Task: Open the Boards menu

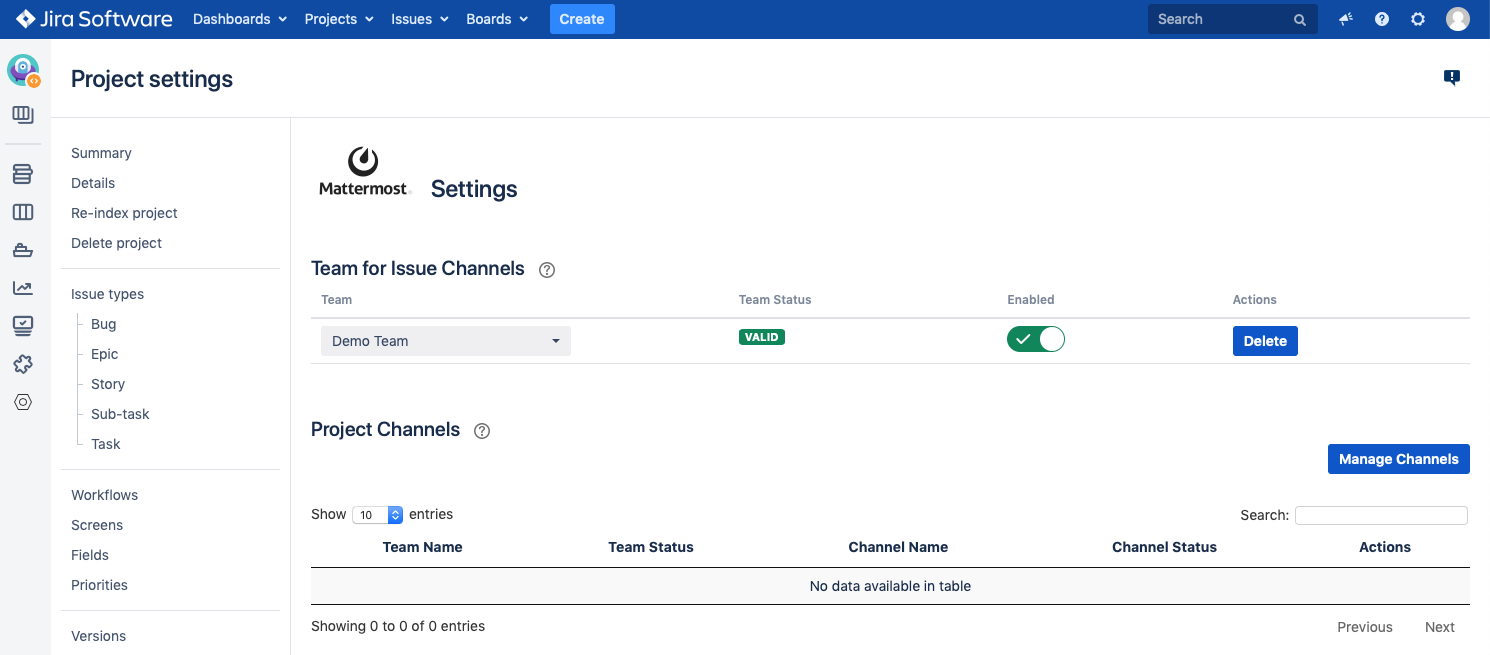Action: 497,19
